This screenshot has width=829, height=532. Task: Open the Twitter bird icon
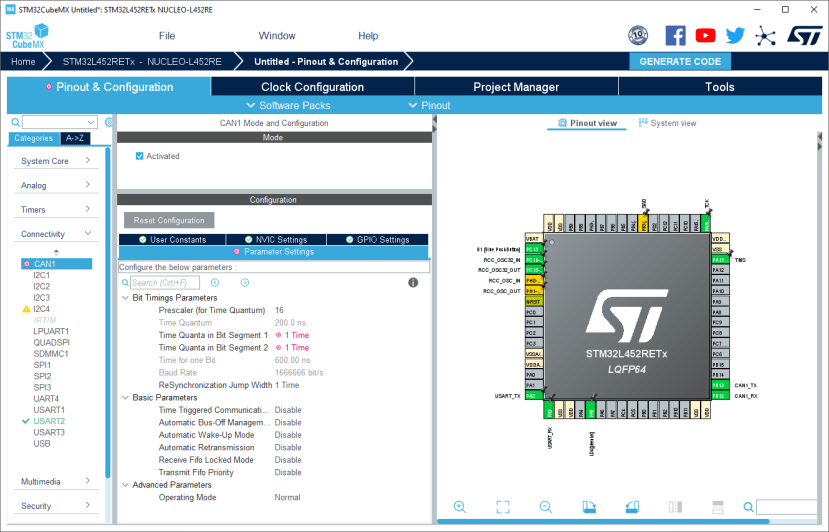click(735, 36)
